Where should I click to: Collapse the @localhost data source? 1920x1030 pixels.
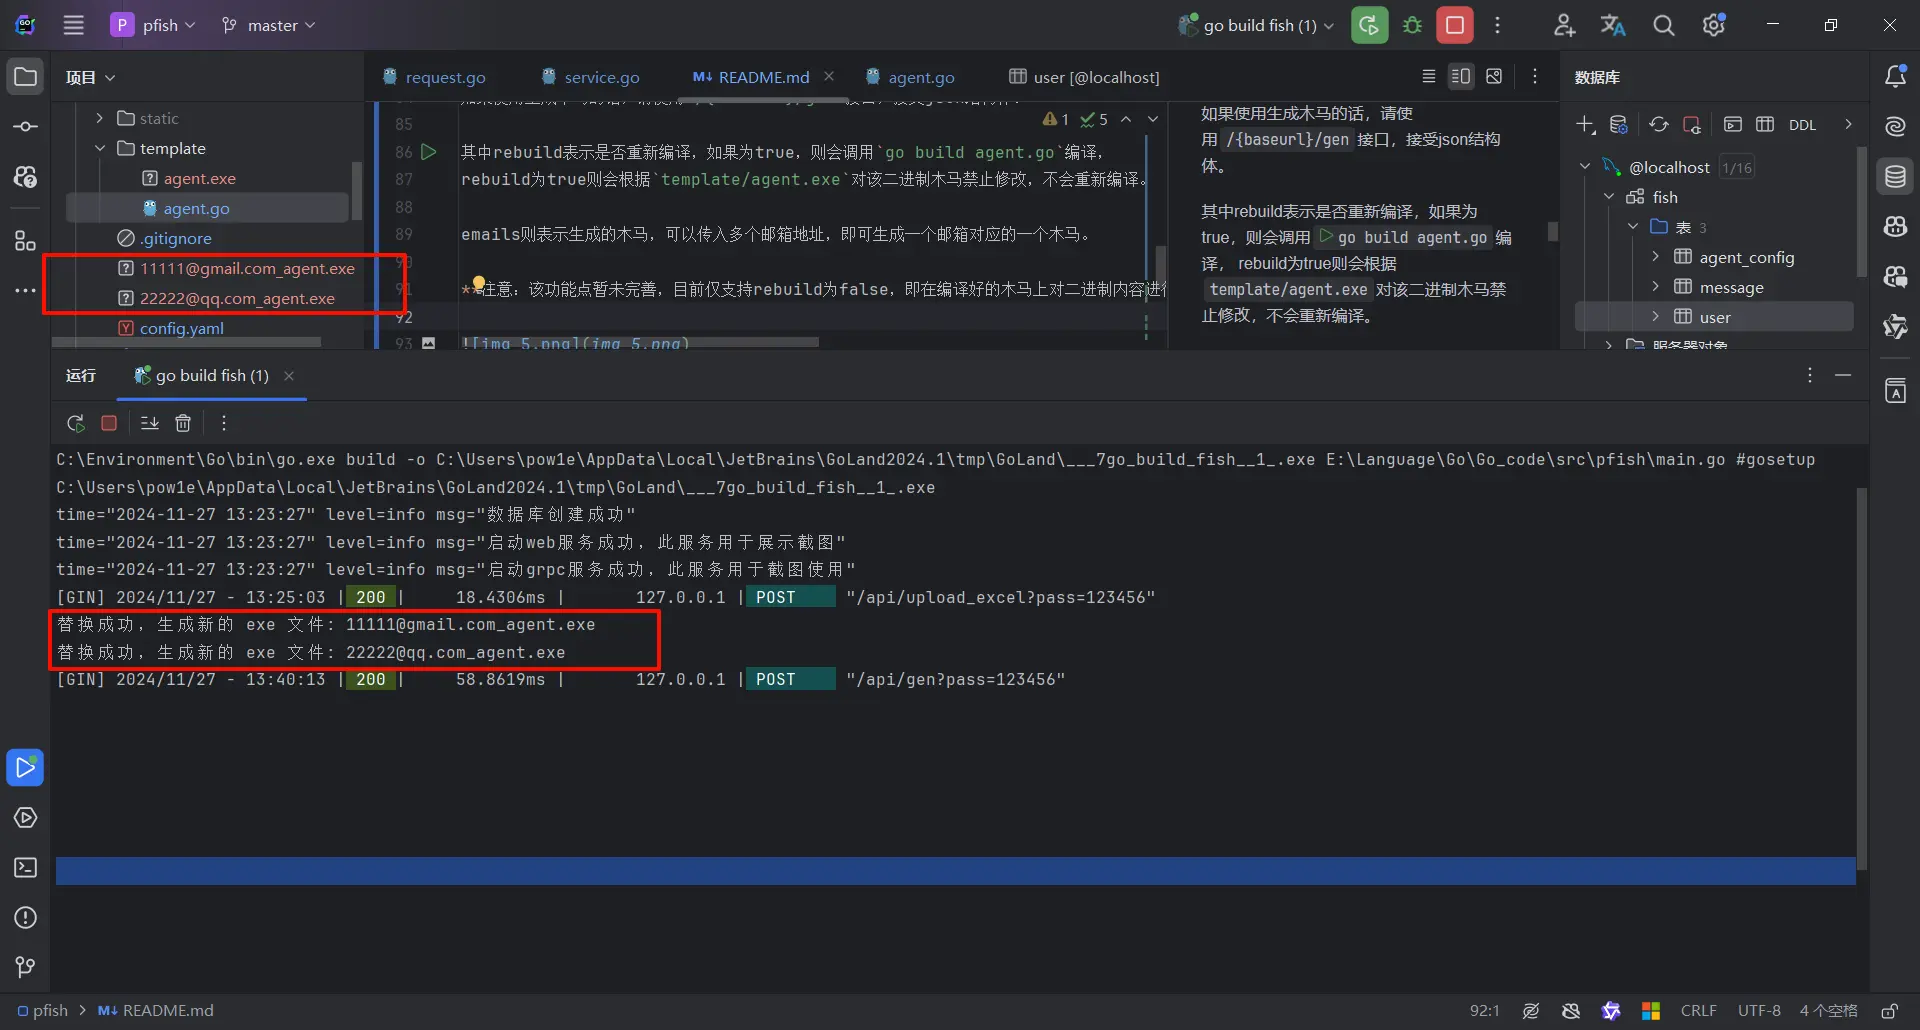tap(1585, 167)
